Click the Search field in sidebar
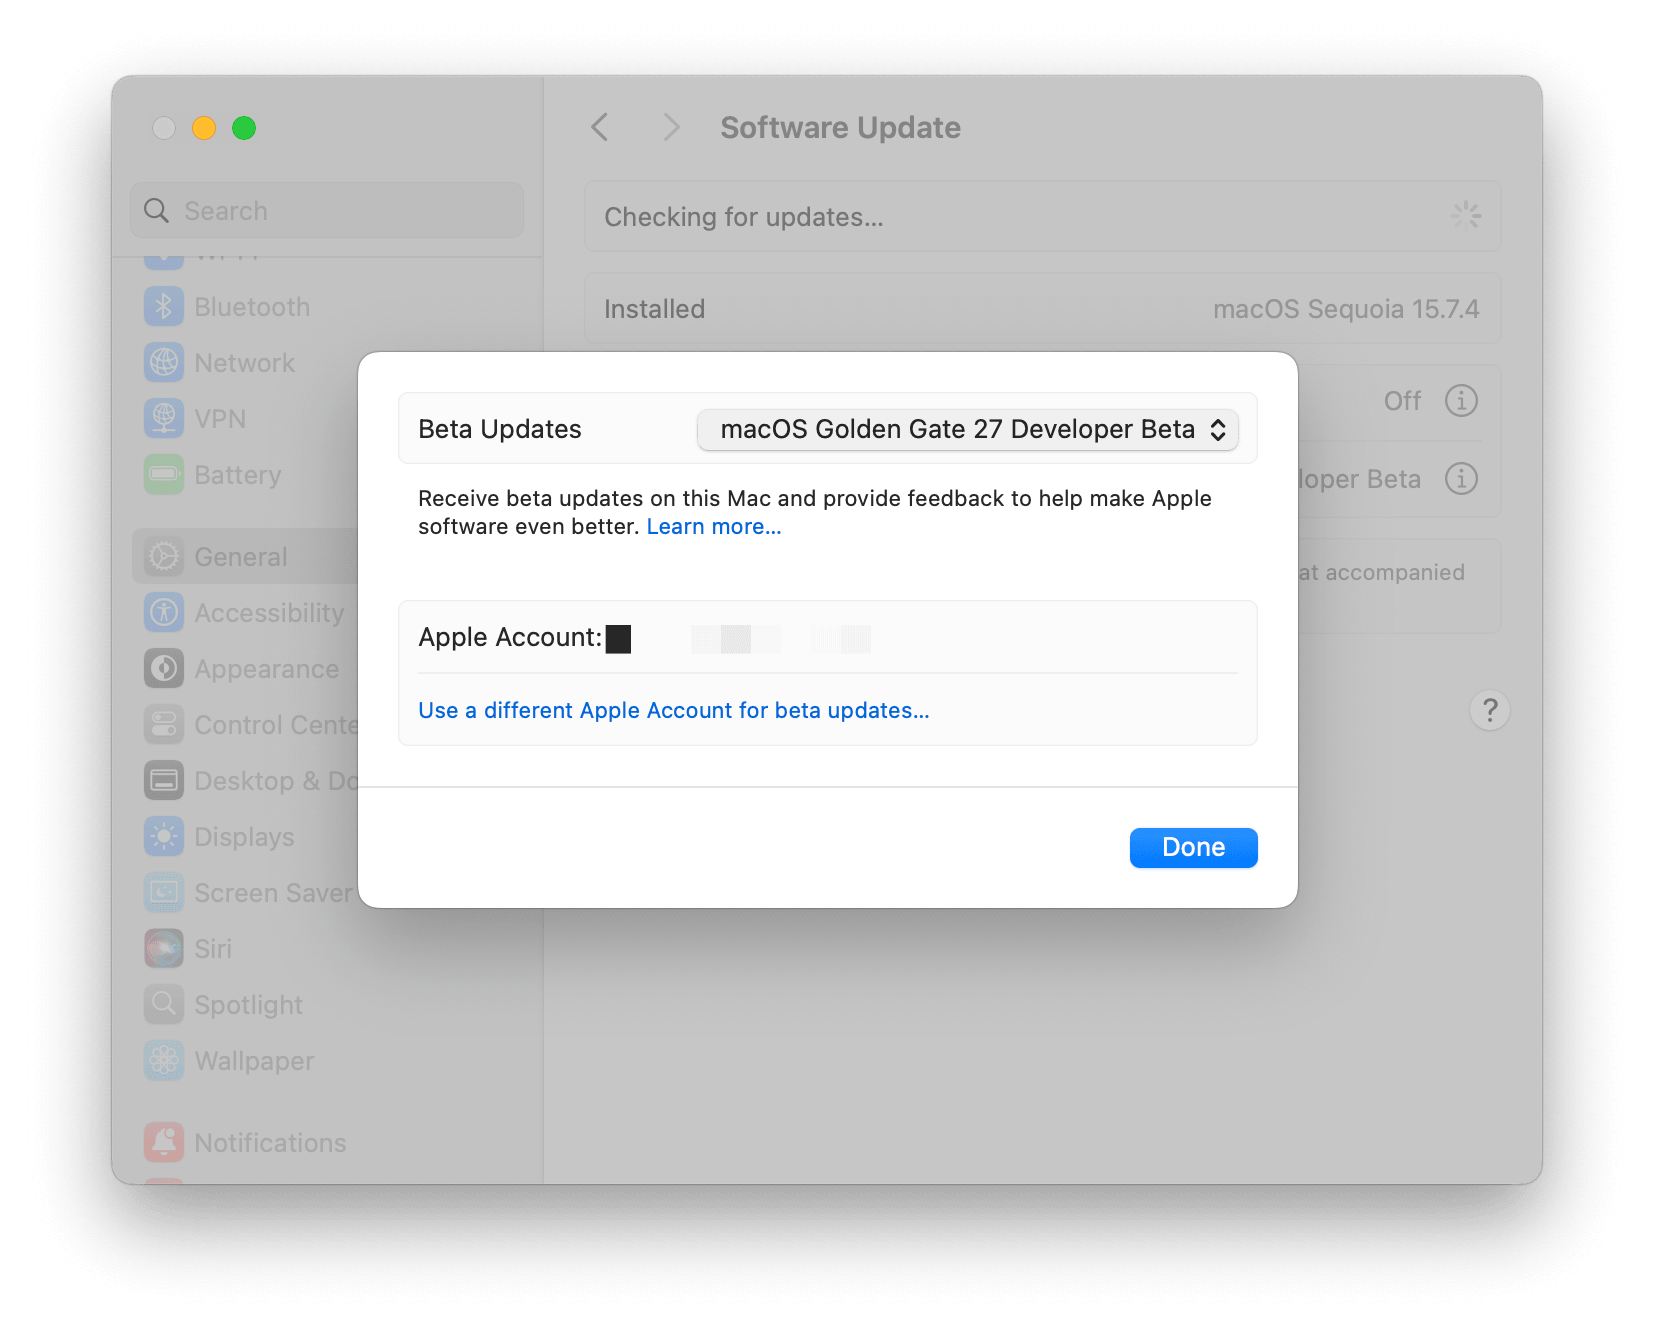Image resolution: width=1654 pixels, height=1332 pixels. (327, 211)
